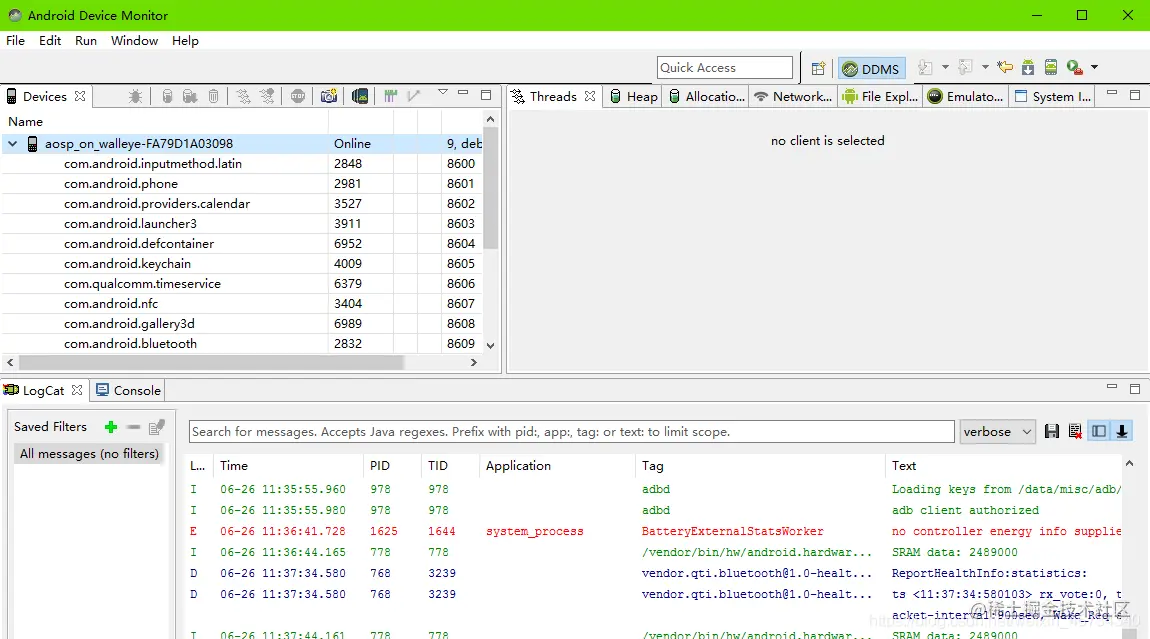Click the Dump View Hierarchy icon
This screenshot has height=639, width=1150.
(359, 96)
